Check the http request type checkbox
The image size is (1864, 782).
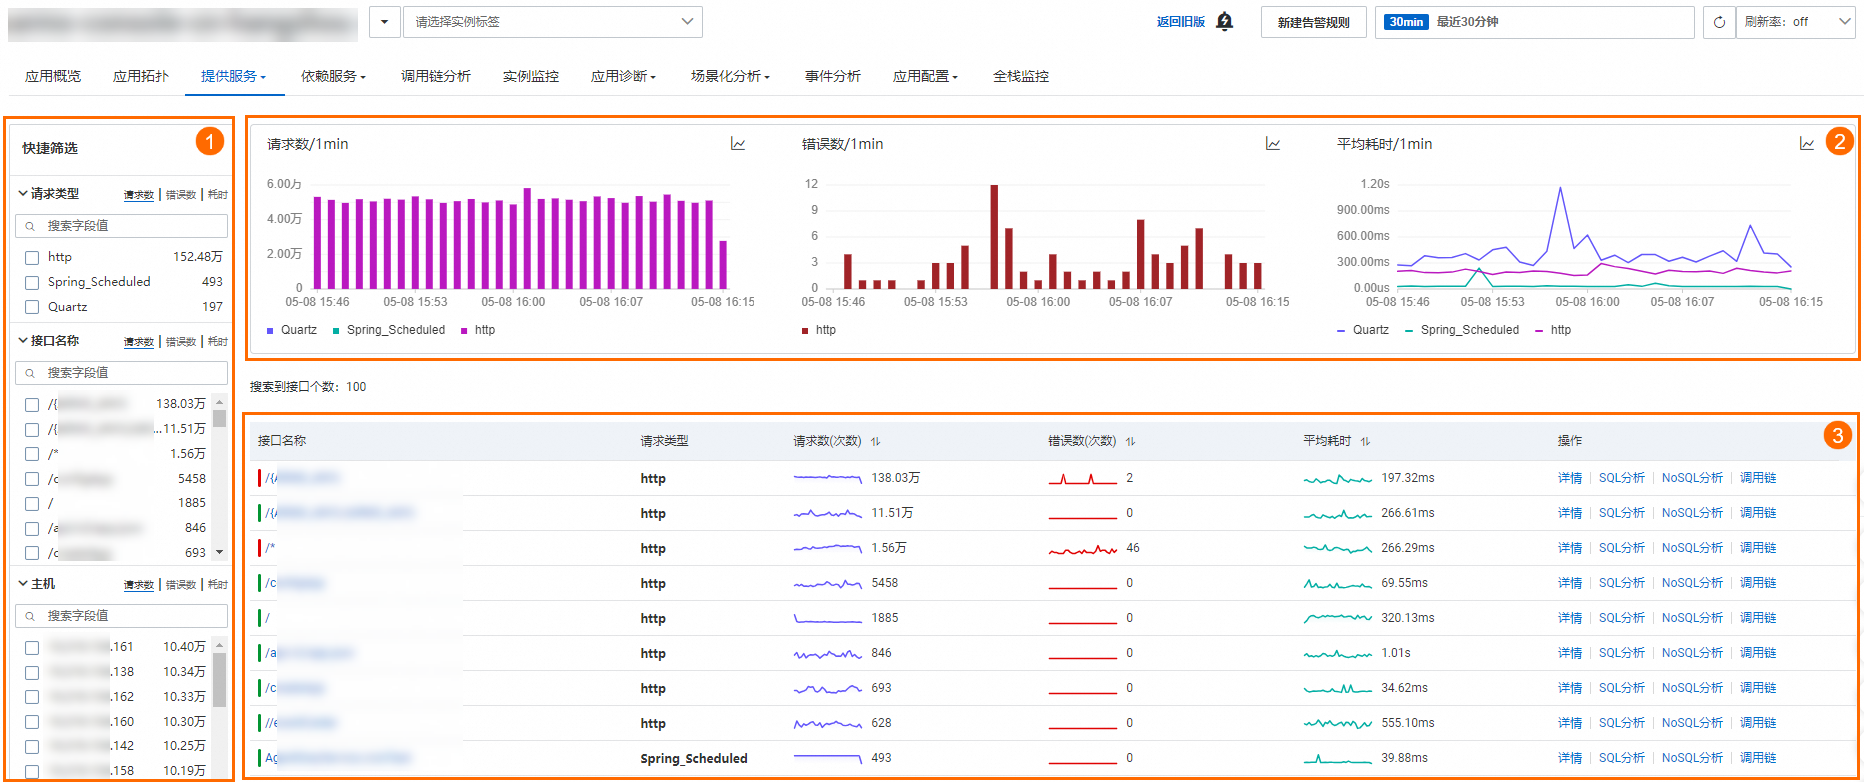[x=32, y=258]
